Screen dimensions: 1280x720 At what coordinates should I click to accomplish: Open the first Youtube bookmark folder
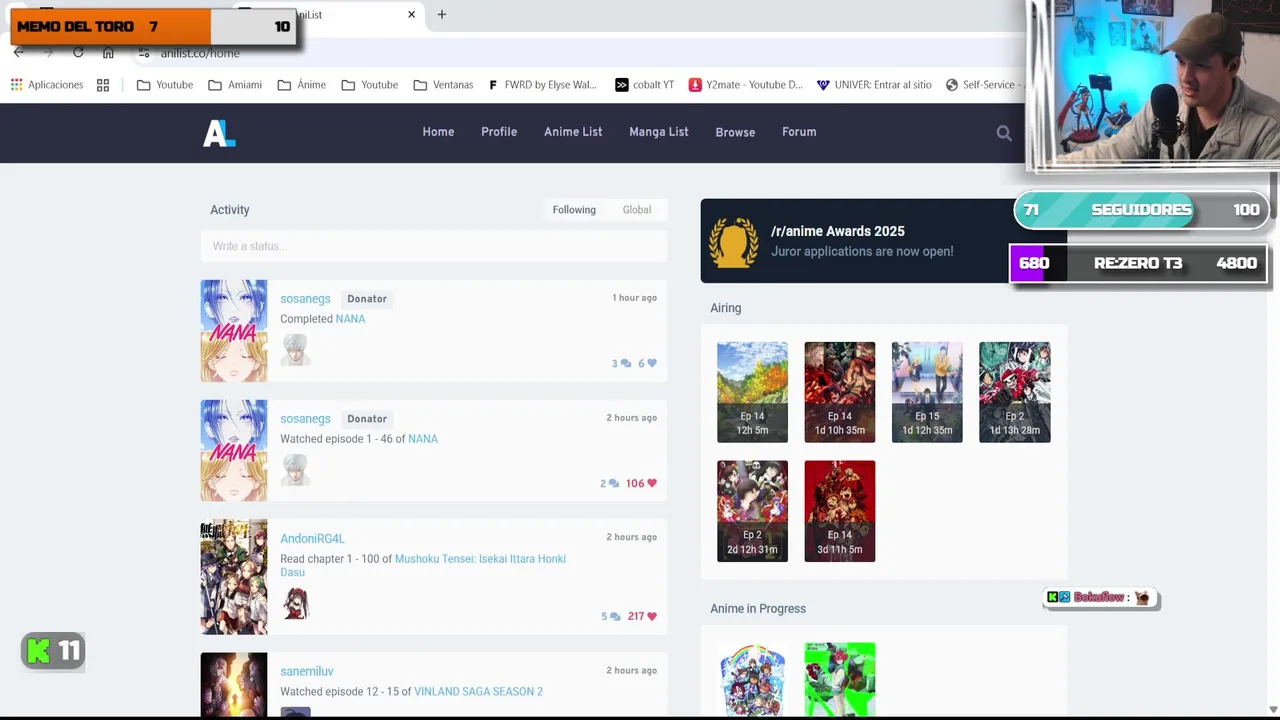[x=165, y=85]
